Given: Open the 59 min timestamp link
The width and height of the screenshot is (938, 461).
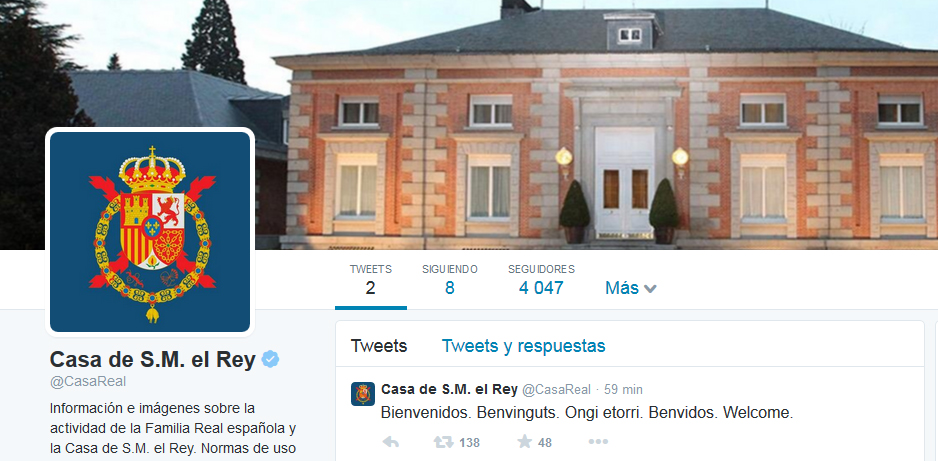Looking at the screenshot, I should [x=623, y=390].
